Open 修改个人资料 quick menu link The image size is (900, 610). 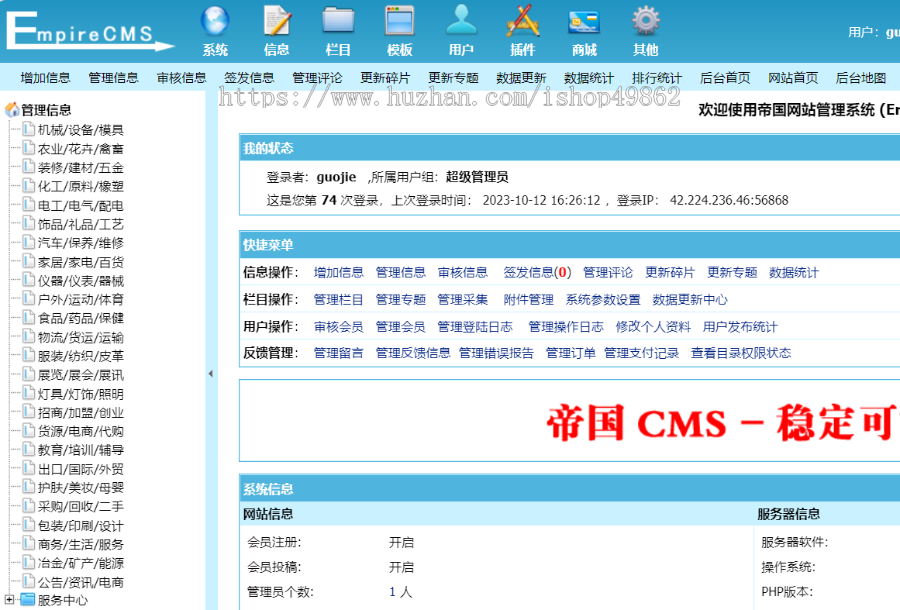point(653,326)
